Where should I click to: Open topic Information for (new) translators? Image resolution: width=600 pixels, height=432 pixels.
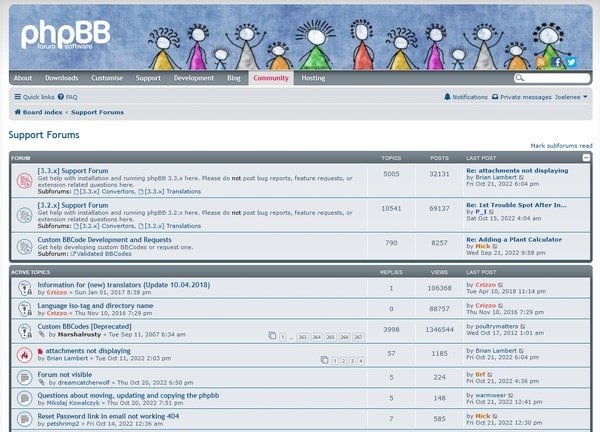(124, 285)
